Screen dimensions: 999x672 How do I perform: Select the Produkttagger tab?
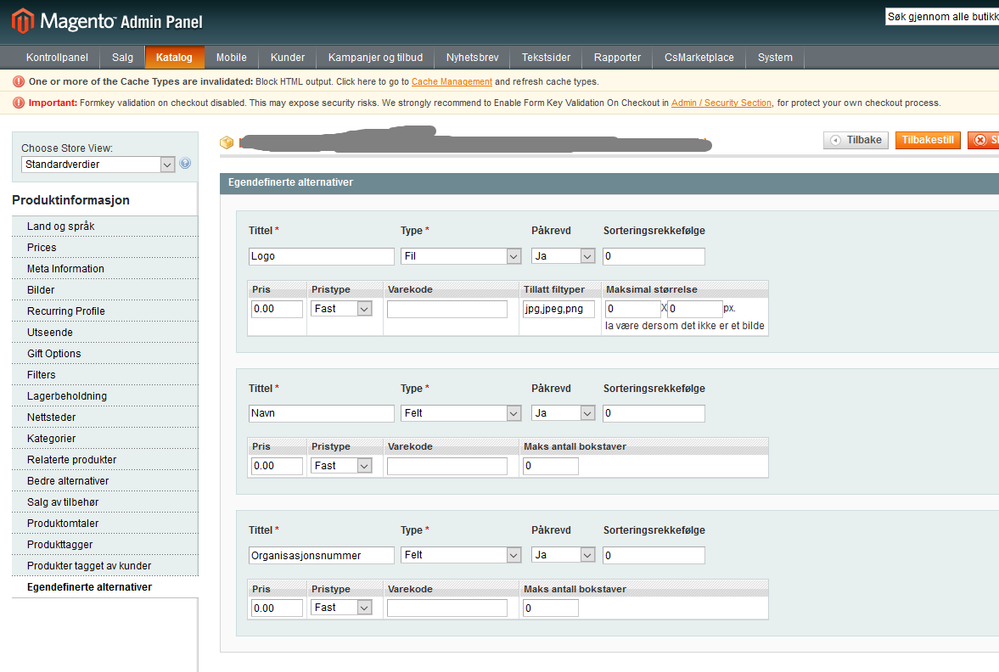point(105,545)
